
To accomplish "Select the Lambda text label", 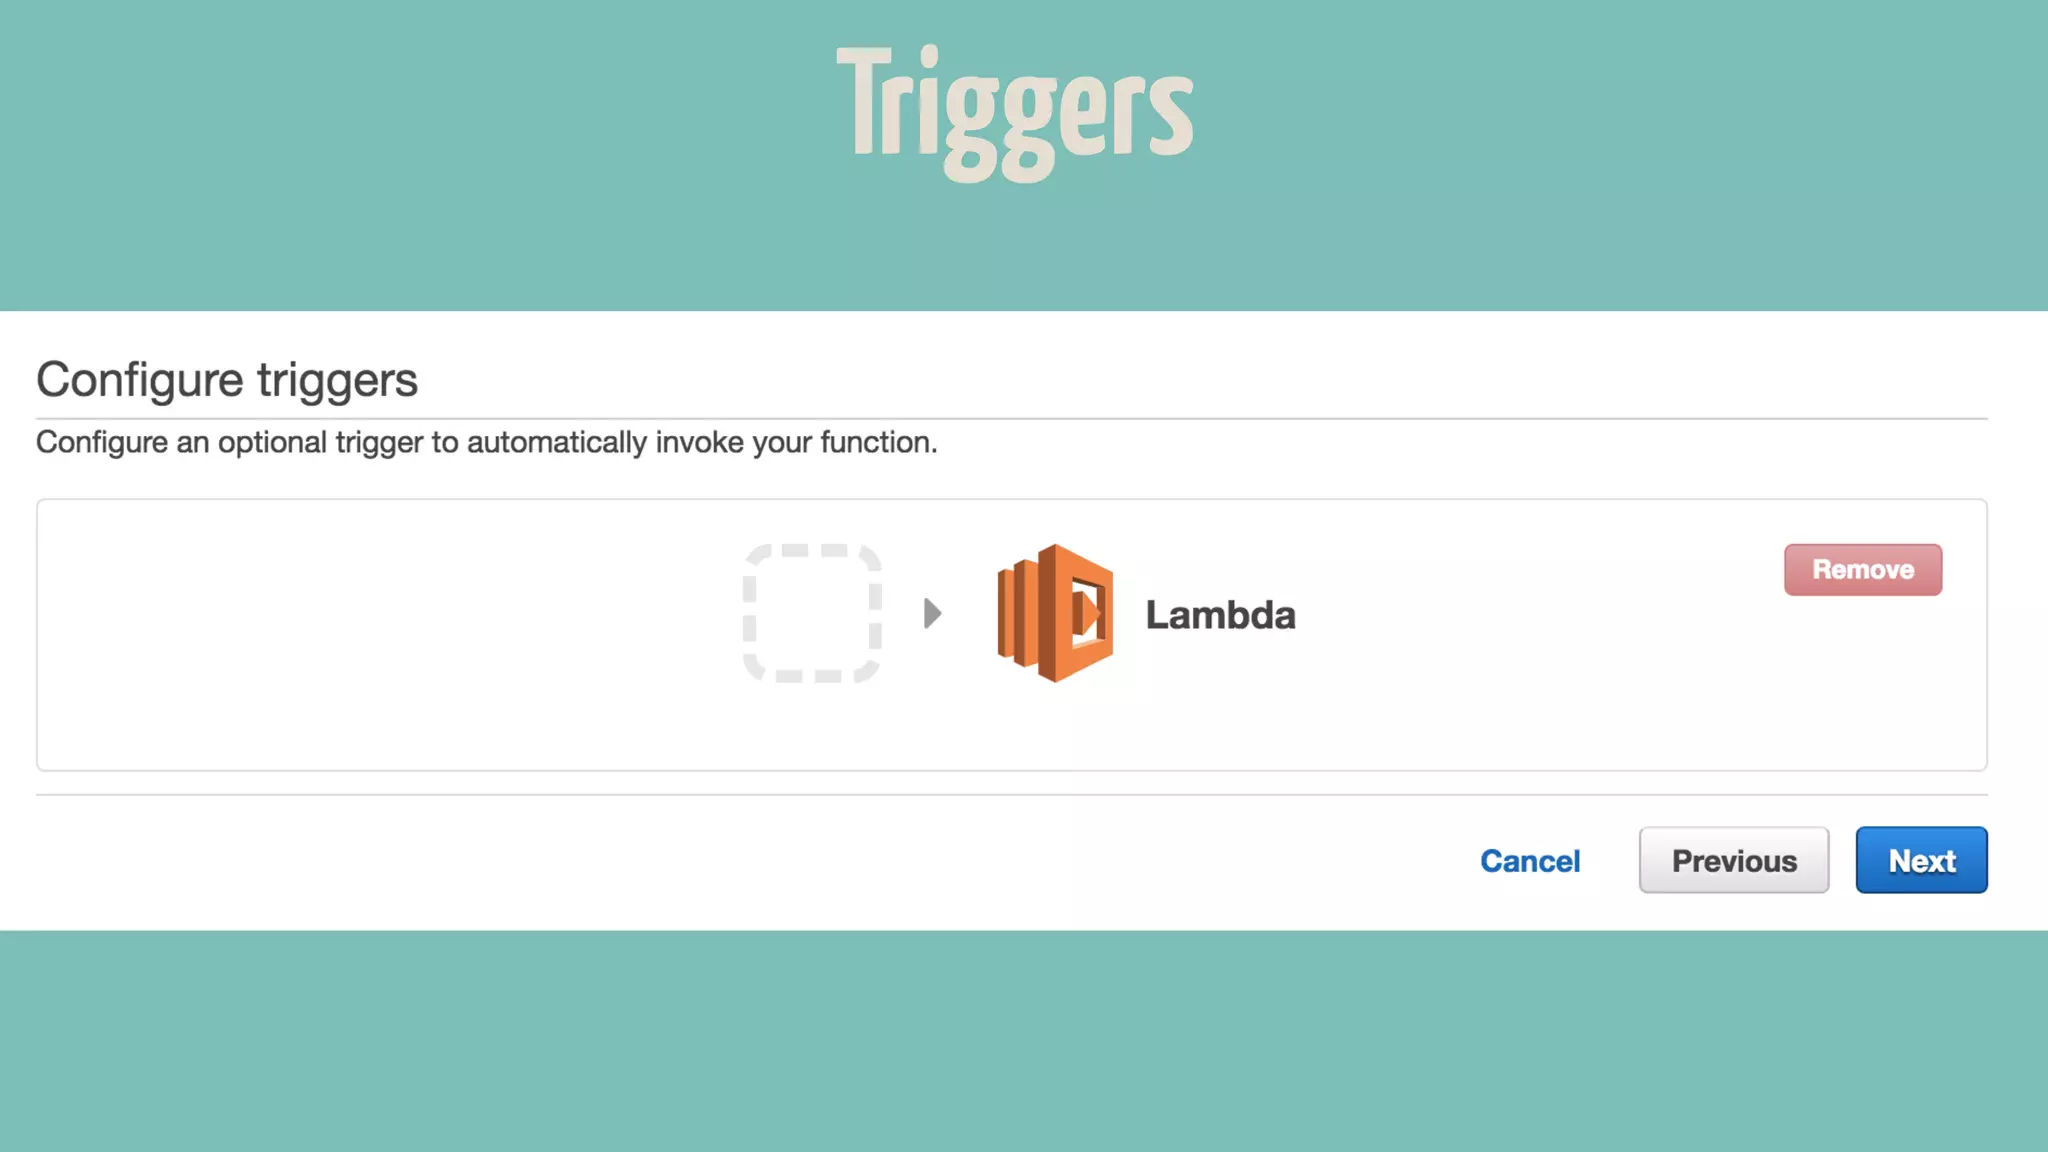I will [1220, 615].
